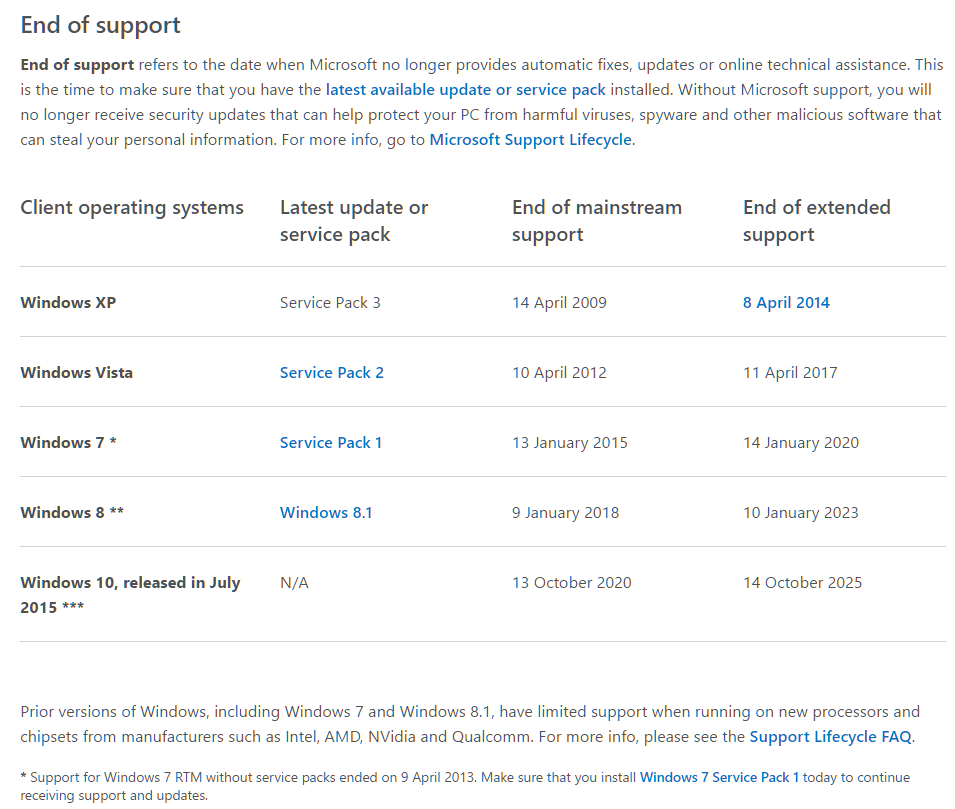Open the Service Pack 1 link in the table
The image size is (955, 809).
point(330,443)
